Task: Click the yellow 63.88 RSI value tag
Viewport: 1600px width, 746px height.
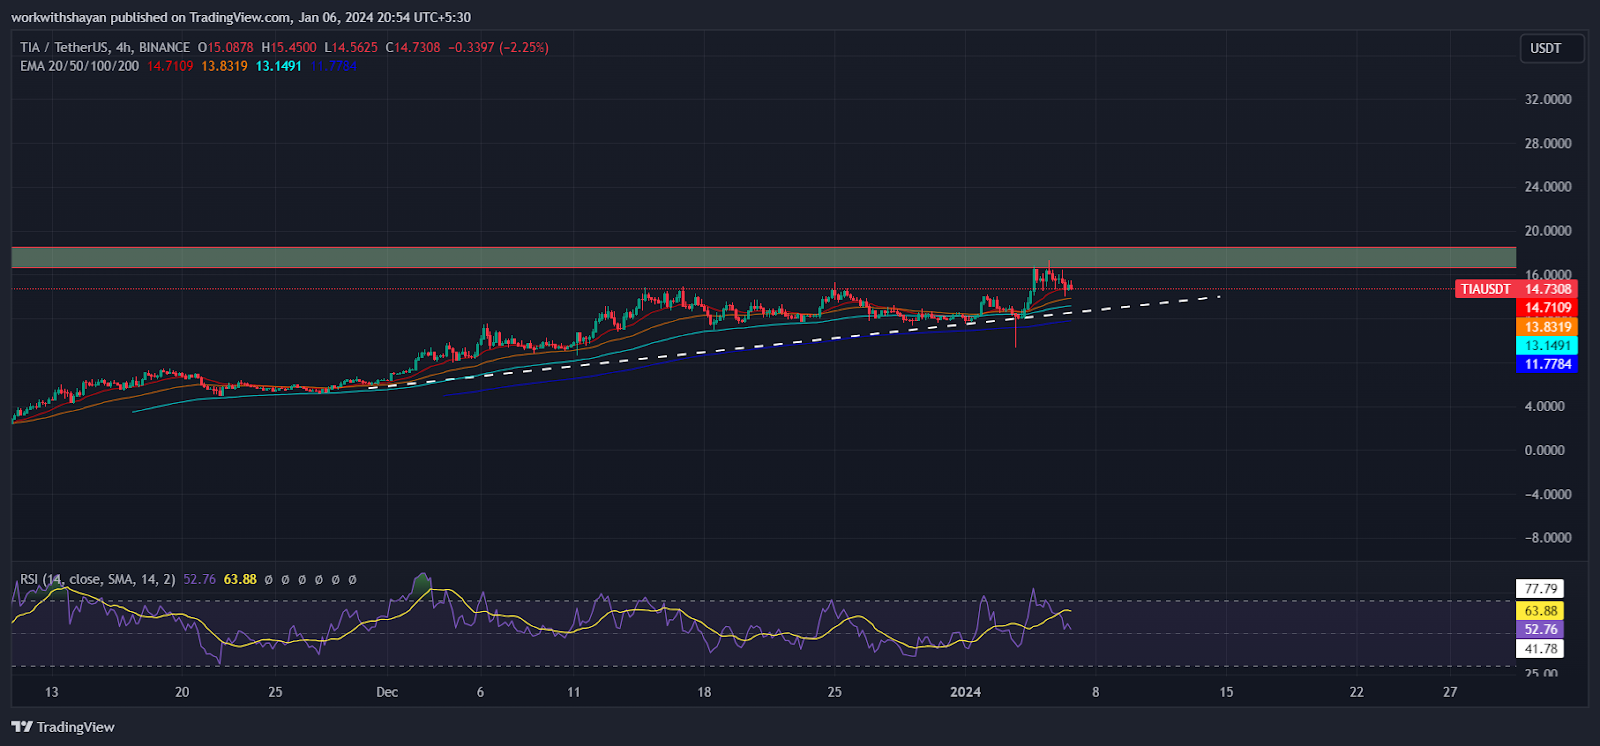Action: (x=1540, y=611)
